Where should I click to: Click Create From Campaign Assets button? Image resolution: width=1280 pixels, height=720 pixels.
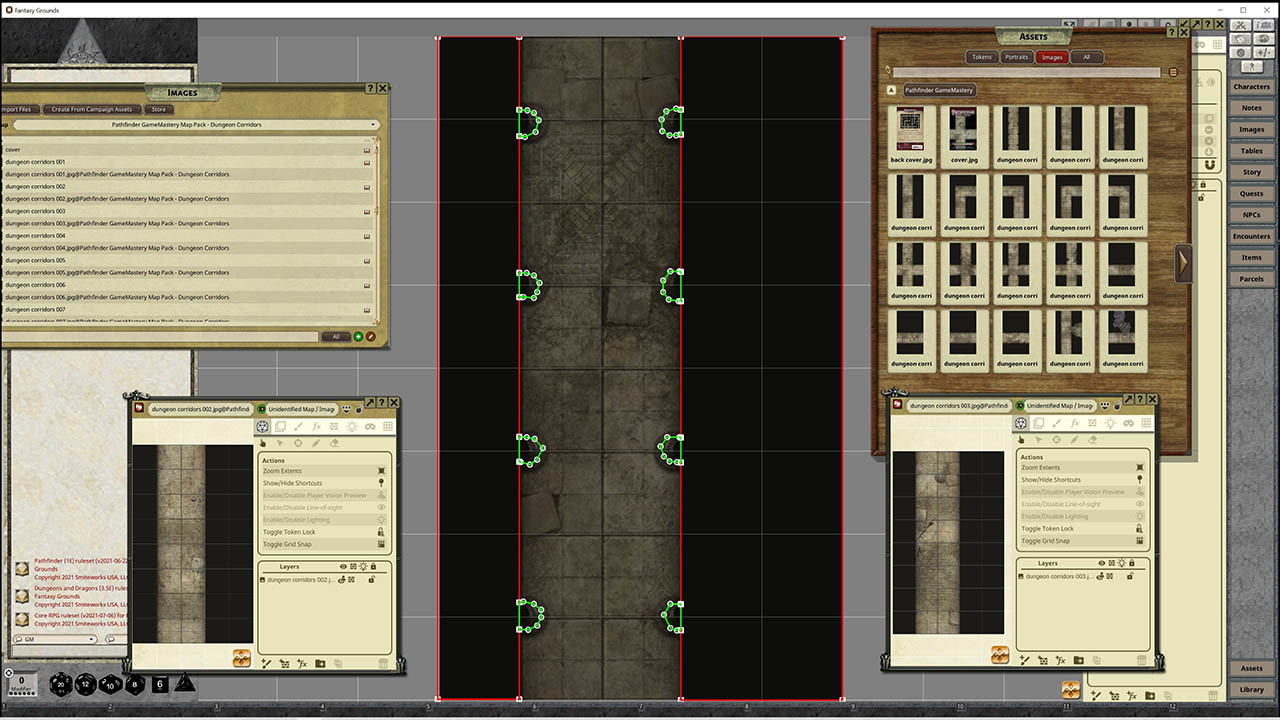[x=92, y=109]
